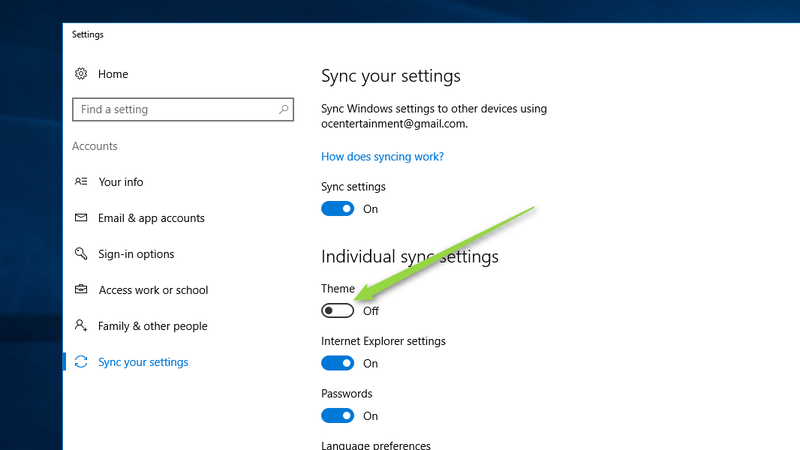Viewport: 800px width, 450px height.
Task: Go to Sign-in options page
Action: pyautogui.click(x=136, y=254)
